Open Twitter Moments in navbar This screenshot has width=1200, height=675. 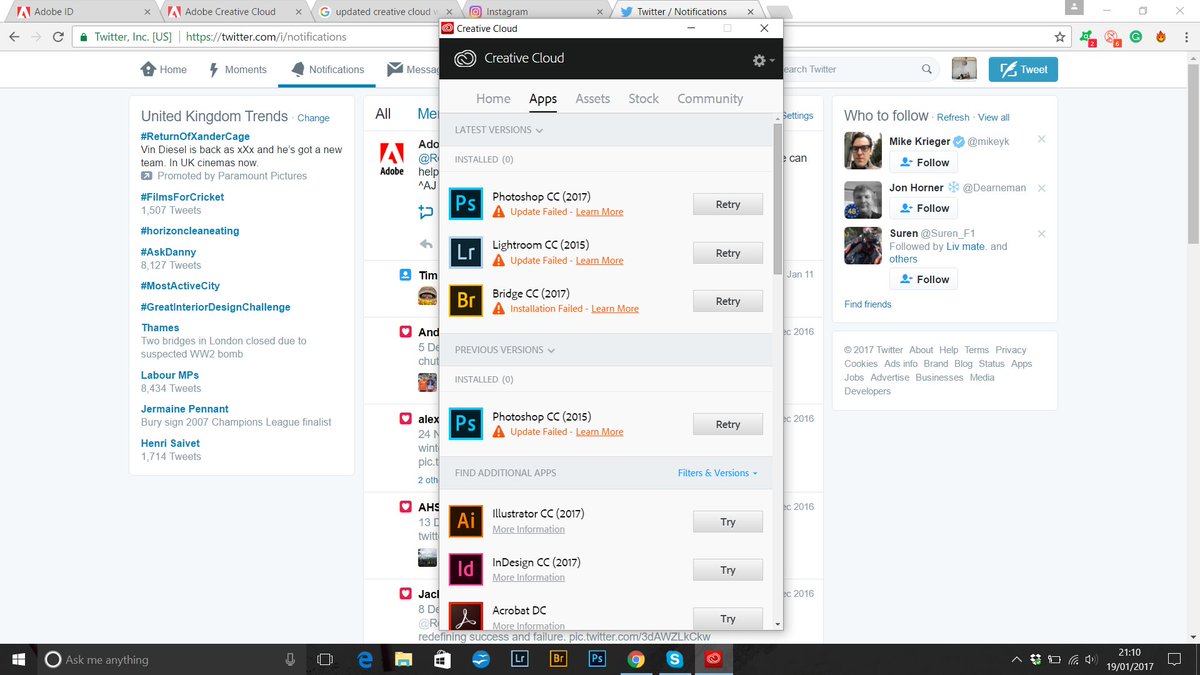tap(238, 69)
